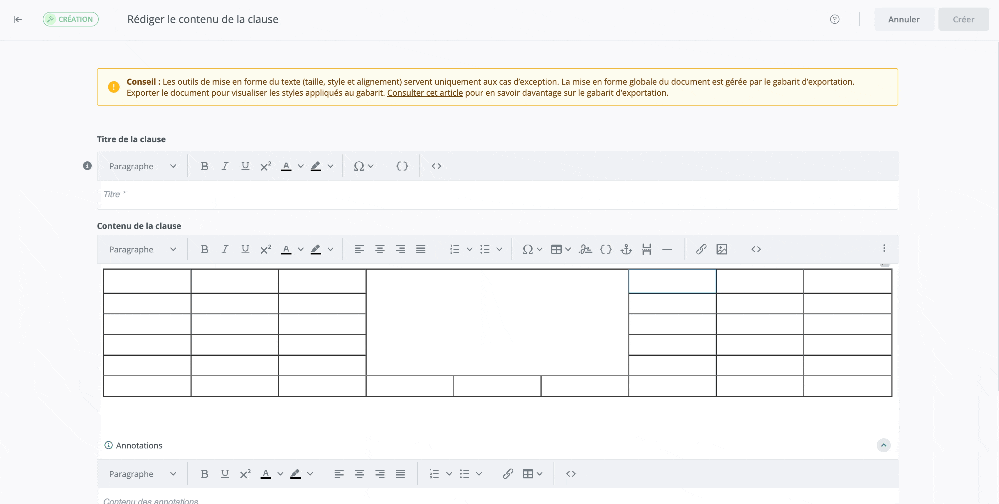The width and height of the screenshot is (999, 504).
Task: Click the help icon next to Annuler
Action: pyautogui.click(x=835, y=19)
